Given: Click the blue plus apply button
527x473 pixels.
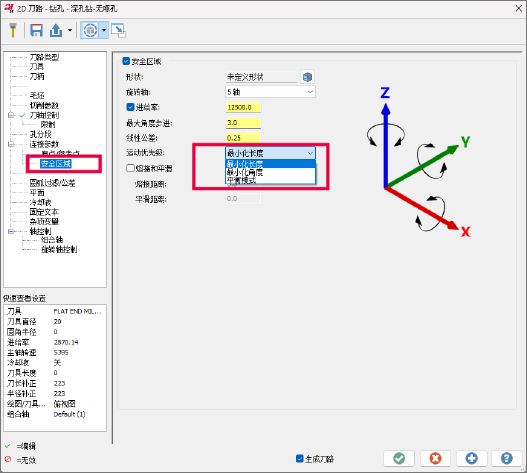Looking at the screenshot, I should tap(472, 458).
